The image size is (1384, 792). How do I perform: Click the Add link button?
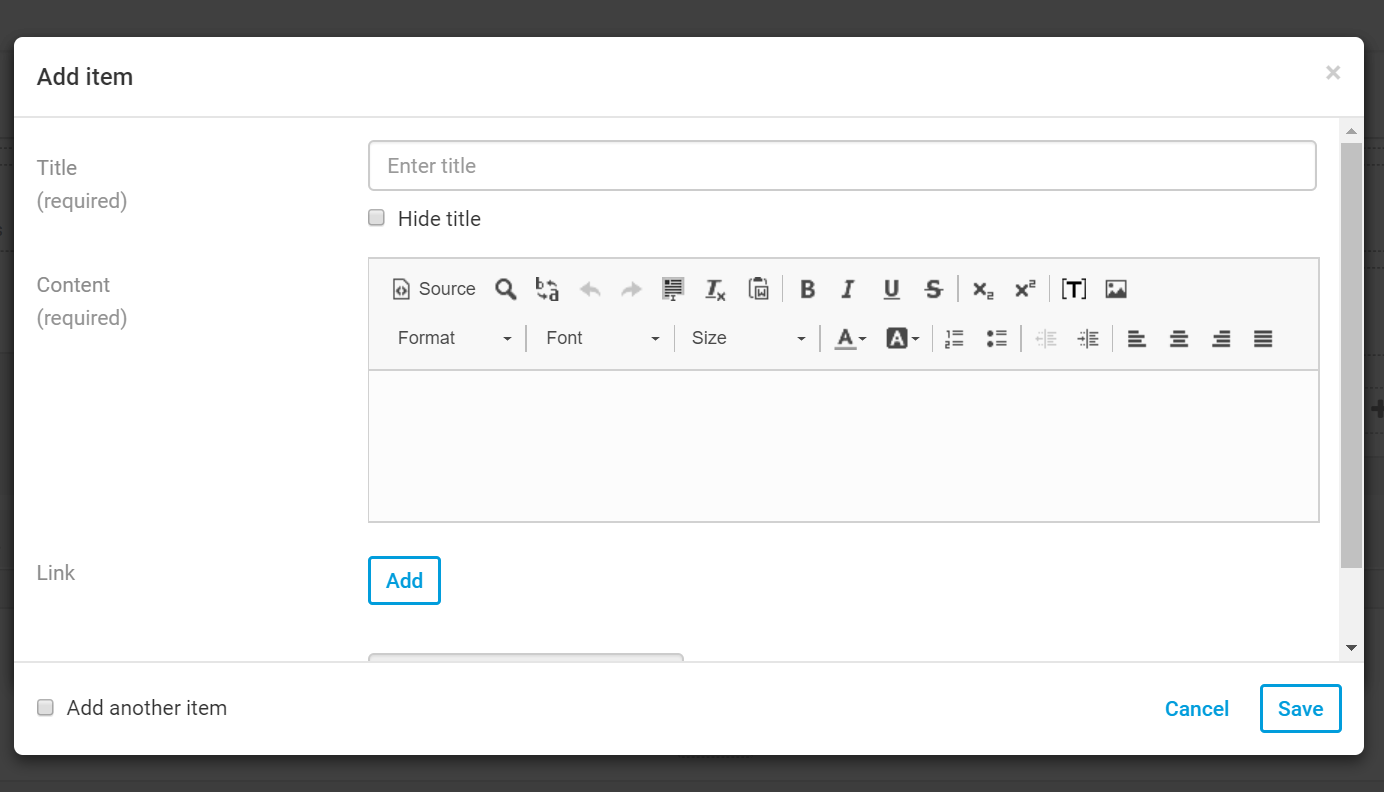coord(404,581)
